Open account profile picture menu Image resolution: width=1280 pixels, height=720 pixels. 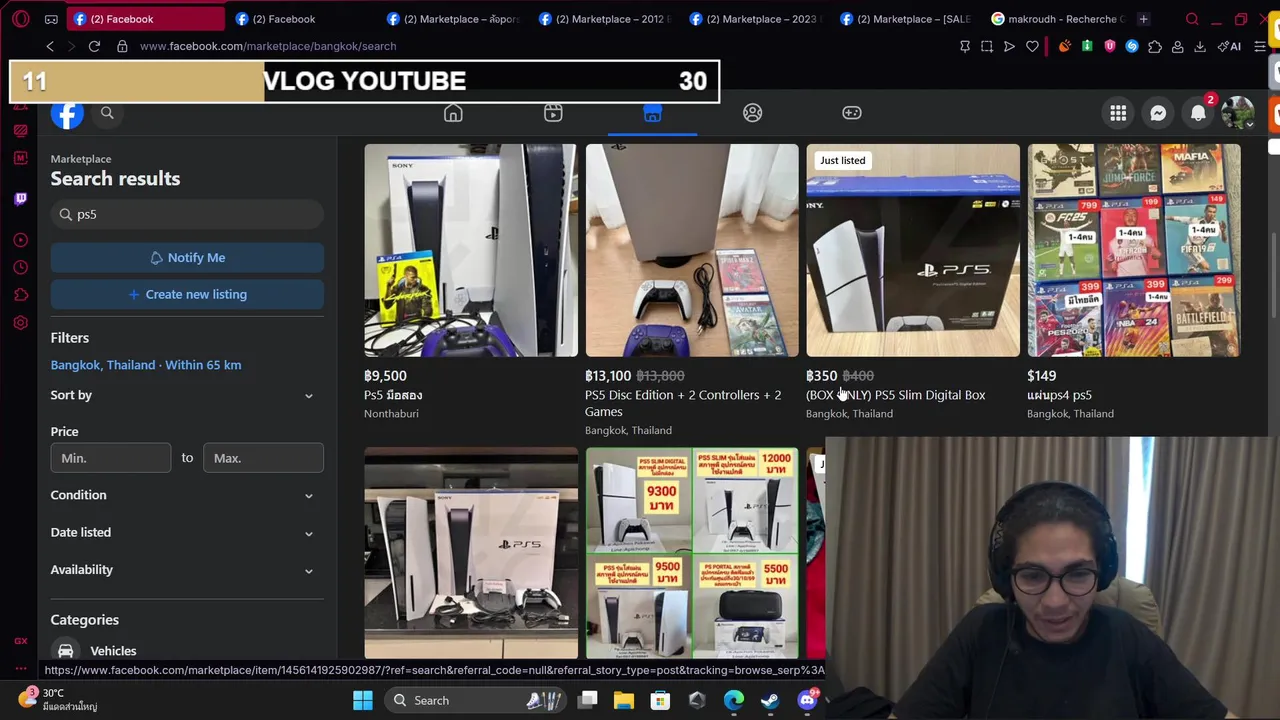1238,113
